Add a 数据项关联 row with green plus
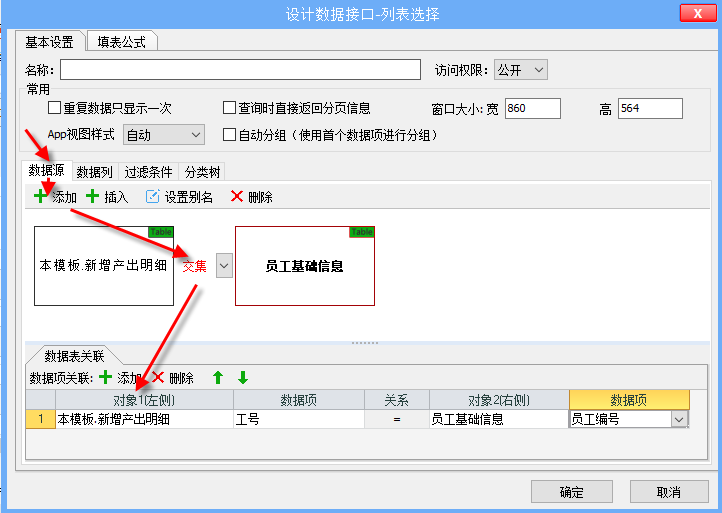Image resolution: width=722 pixels, height=513 pixels. tap(105, 377)
